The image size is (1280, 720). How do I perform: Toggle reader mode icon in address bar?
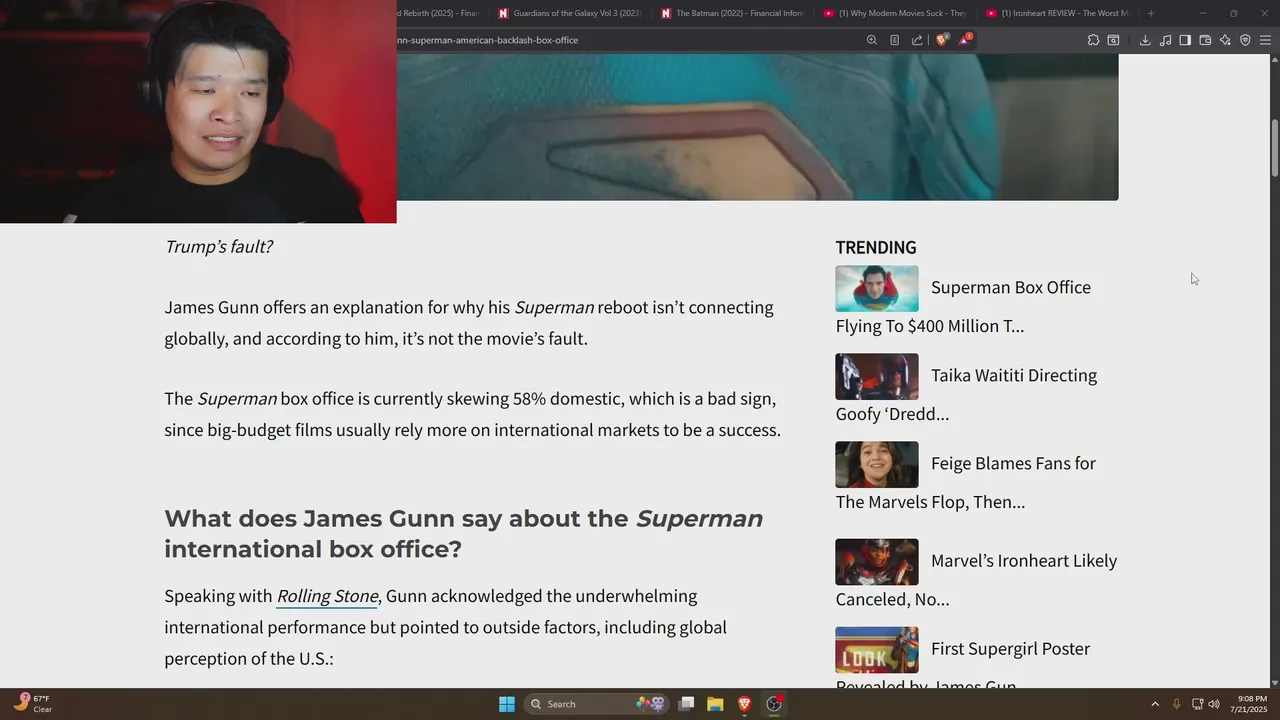(x=894, y=40)
